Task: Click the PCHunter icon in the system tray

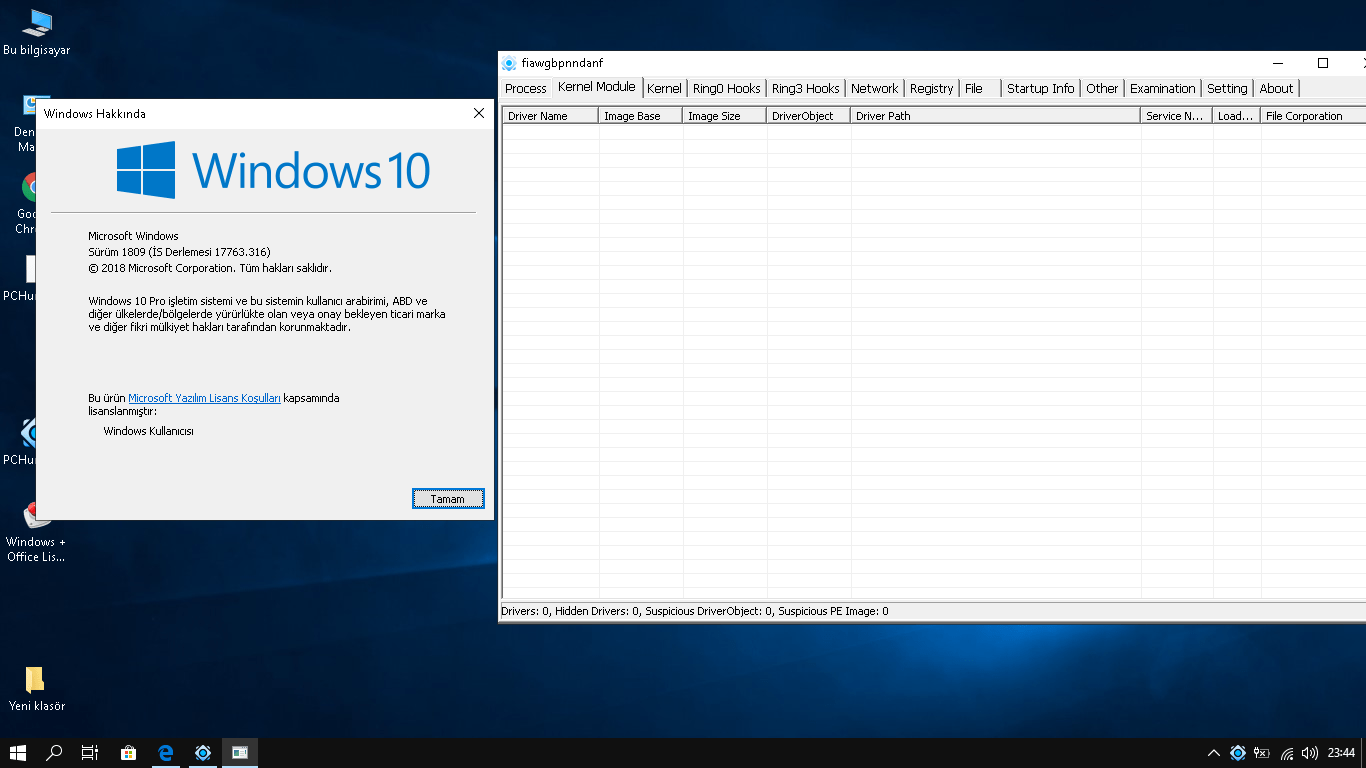Action: (x=1238, y=753)
